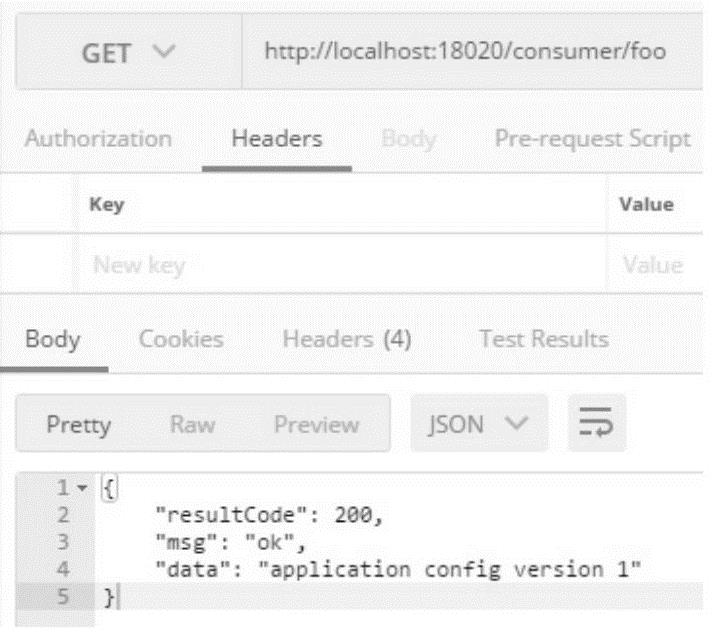Open the request Body tab

[x=408, y=139]
